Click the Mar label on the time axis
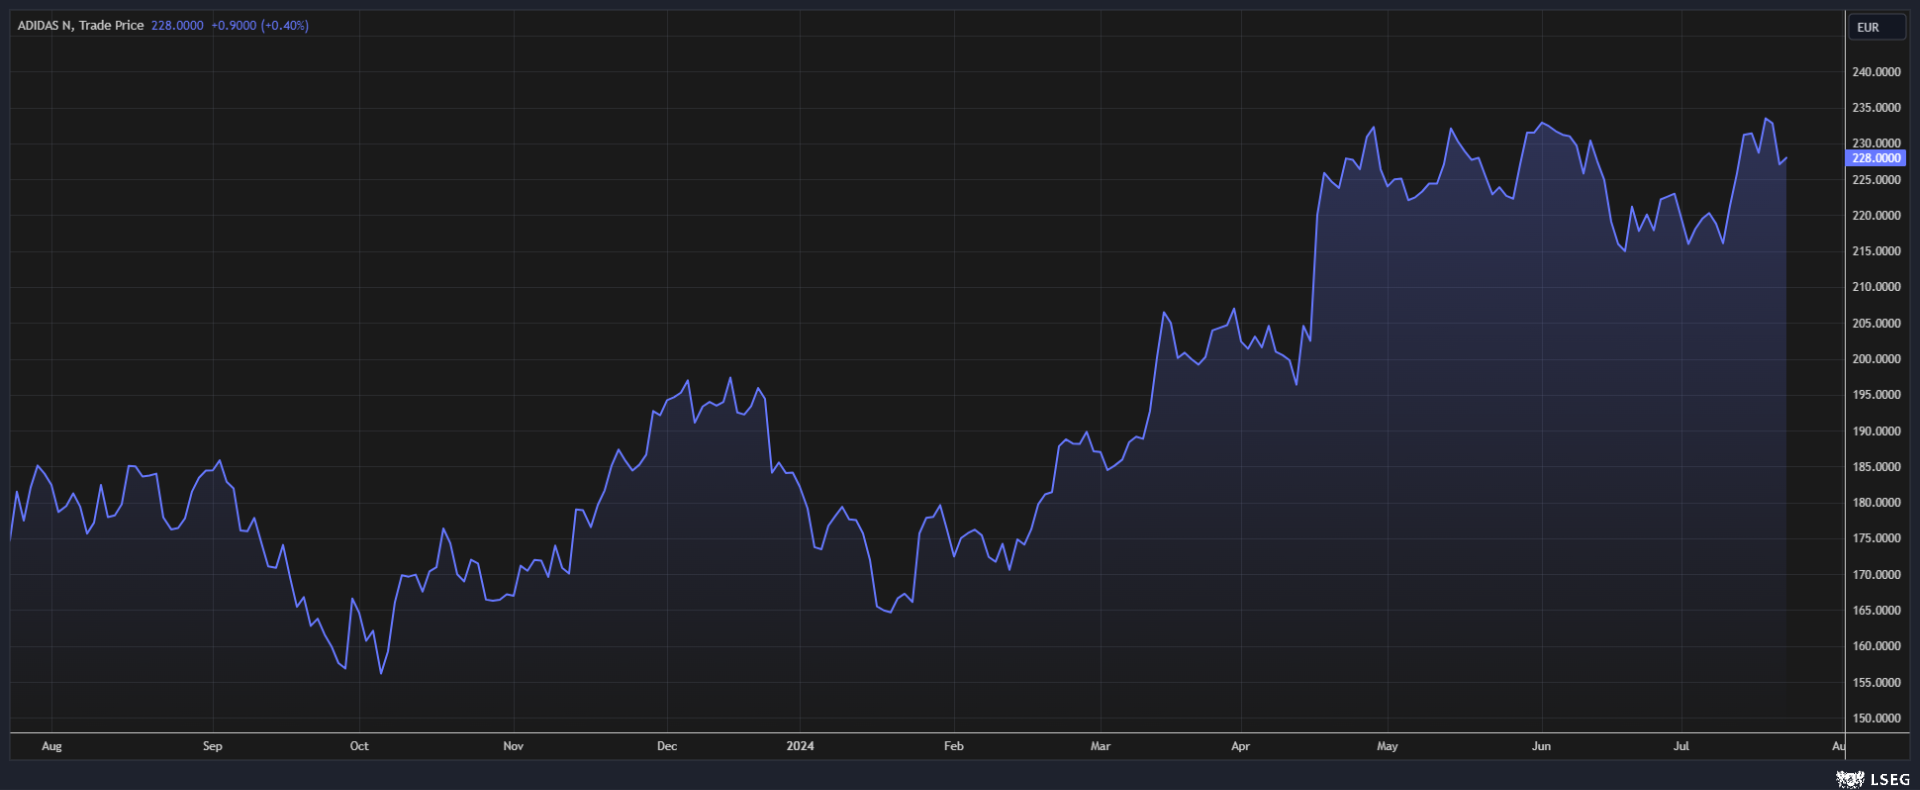 coord(1100,746)
